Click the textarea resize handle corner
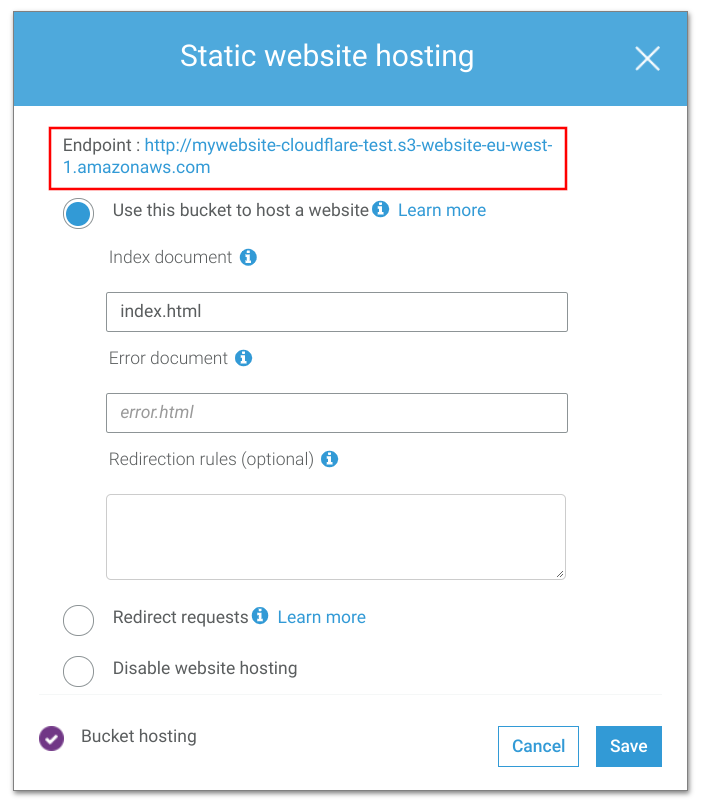 [560, 573]
